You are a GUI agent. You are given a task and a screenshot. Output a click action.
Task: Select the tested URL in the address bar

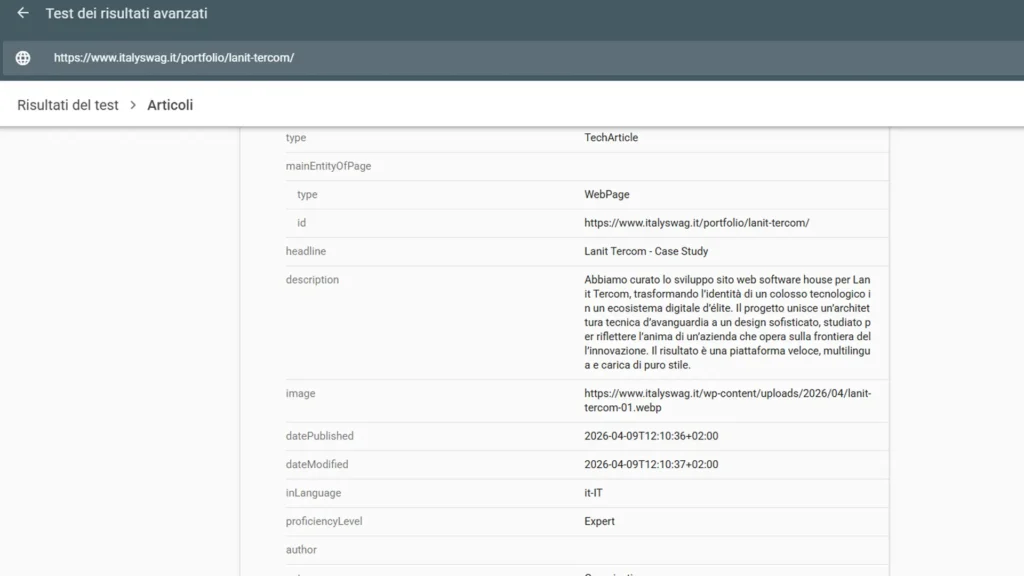pos(174,58)
